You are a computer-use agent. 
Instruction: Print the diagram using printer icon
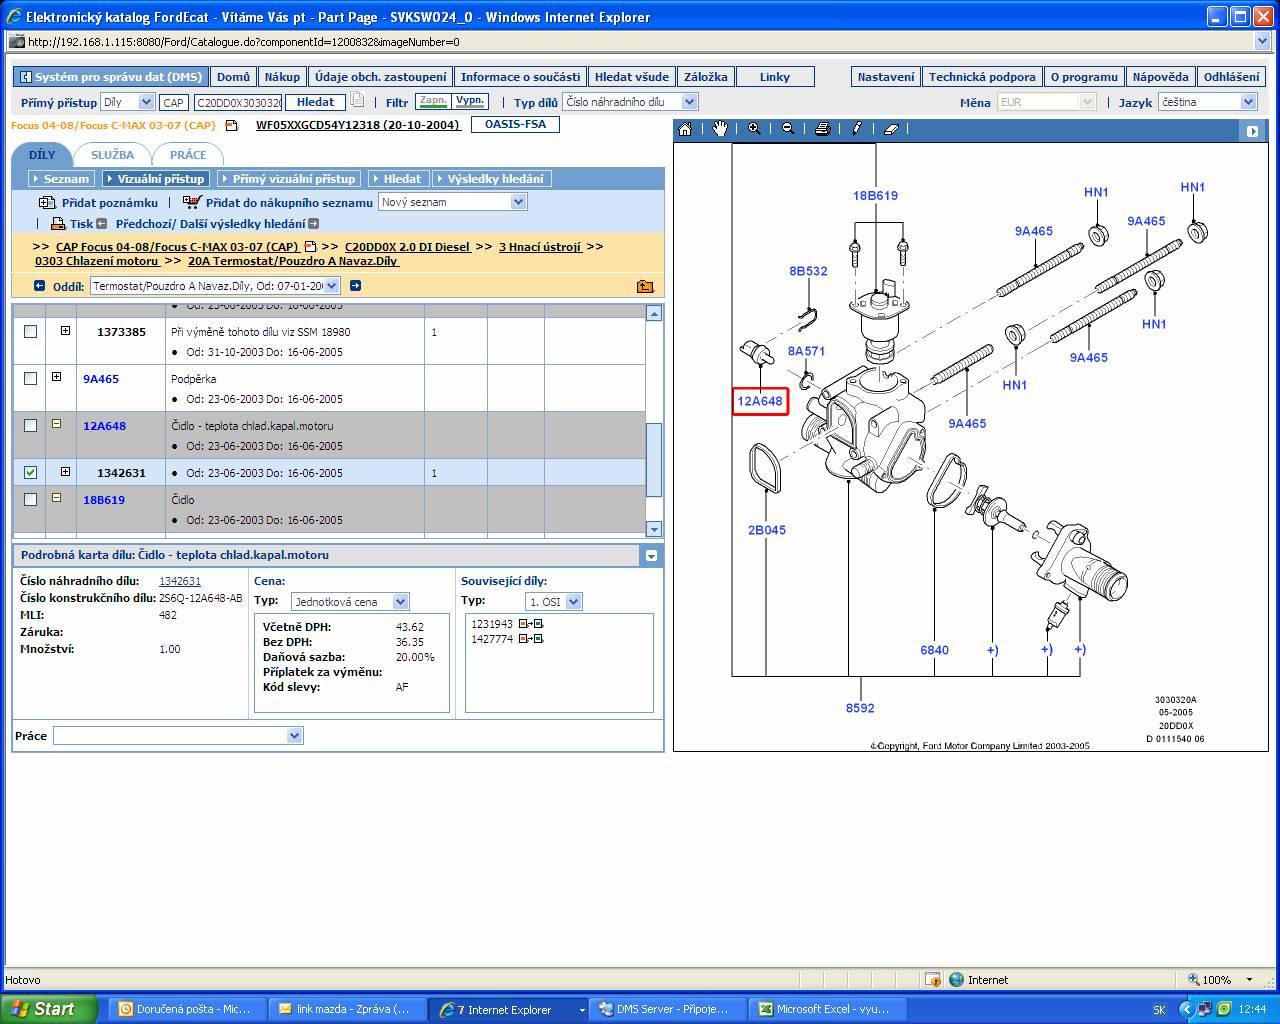pos(822,129)
